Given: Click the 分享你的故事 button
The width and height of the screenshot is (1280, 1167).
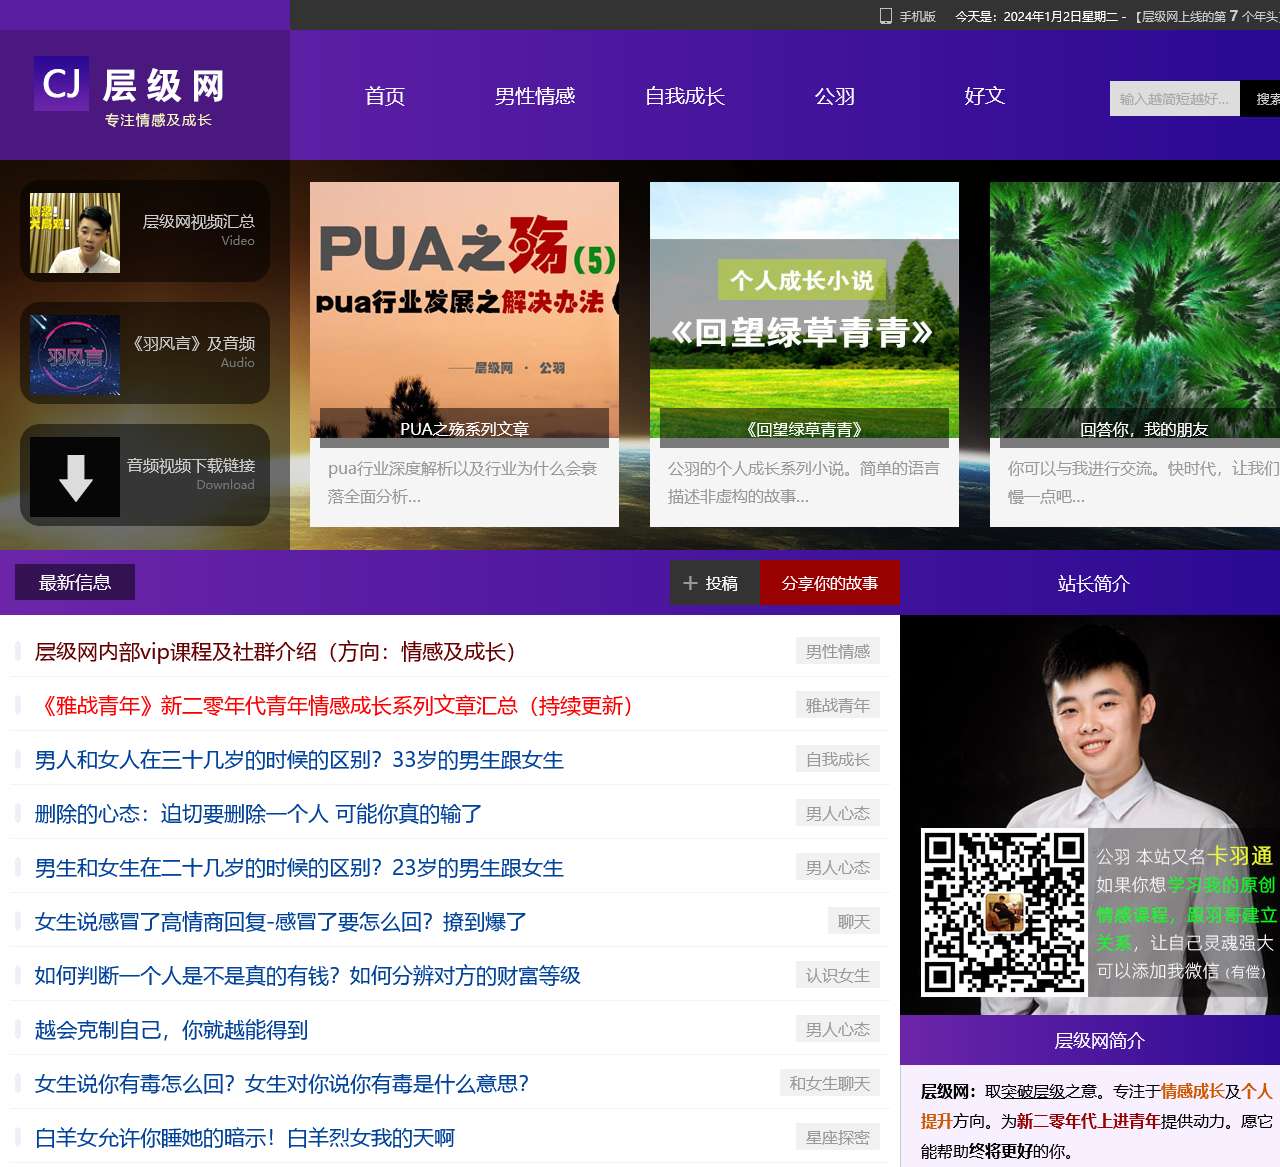Looking at the screenshot, I should 830,582.
